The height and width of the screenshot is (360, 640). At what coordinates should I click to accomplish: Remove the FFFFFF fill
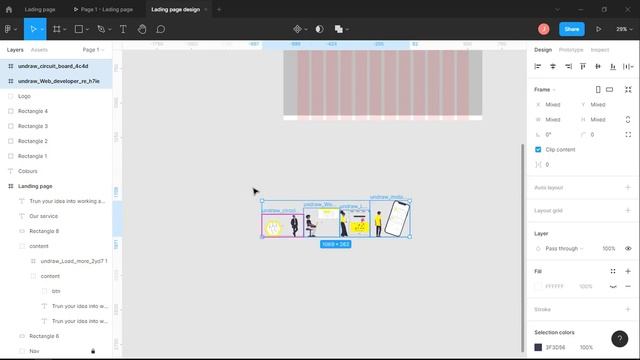point(628,286)
